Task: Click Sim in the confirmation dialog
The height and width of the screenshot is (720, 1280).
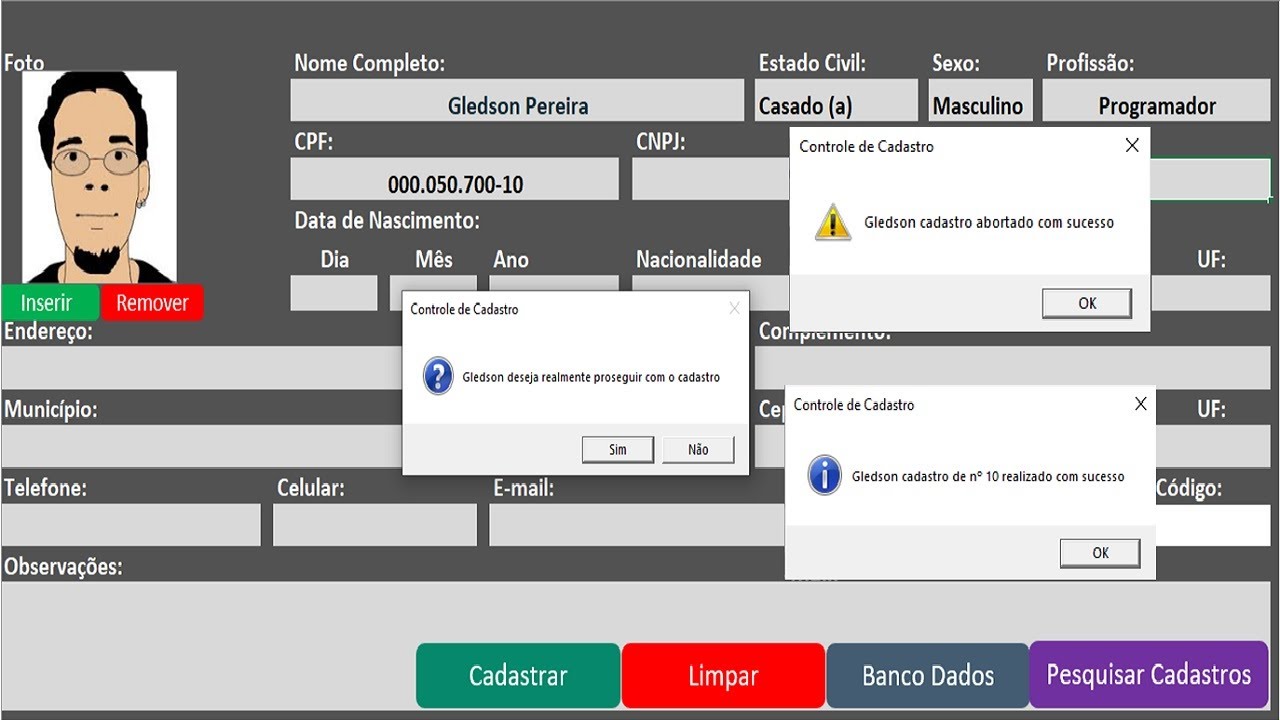Action: click(x=618, y=449)
